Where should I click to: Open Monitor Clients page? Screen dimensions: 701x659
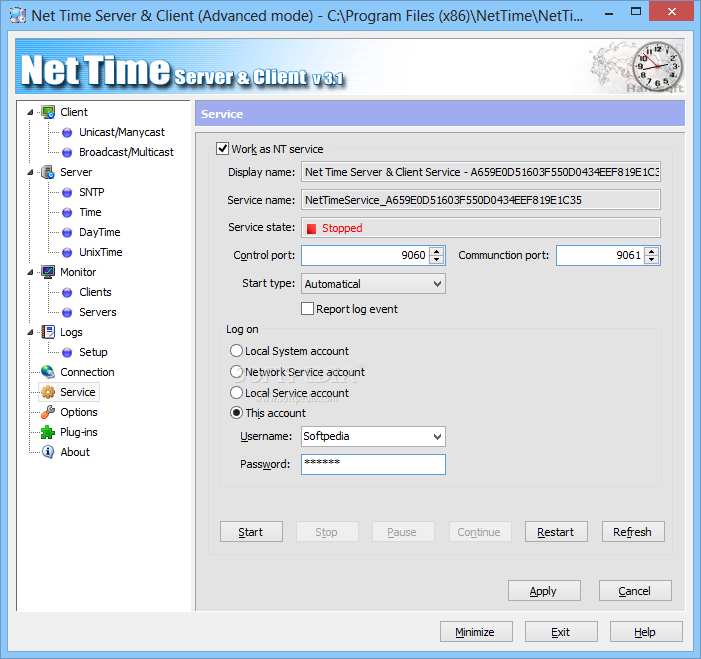(x=95, y=292)
